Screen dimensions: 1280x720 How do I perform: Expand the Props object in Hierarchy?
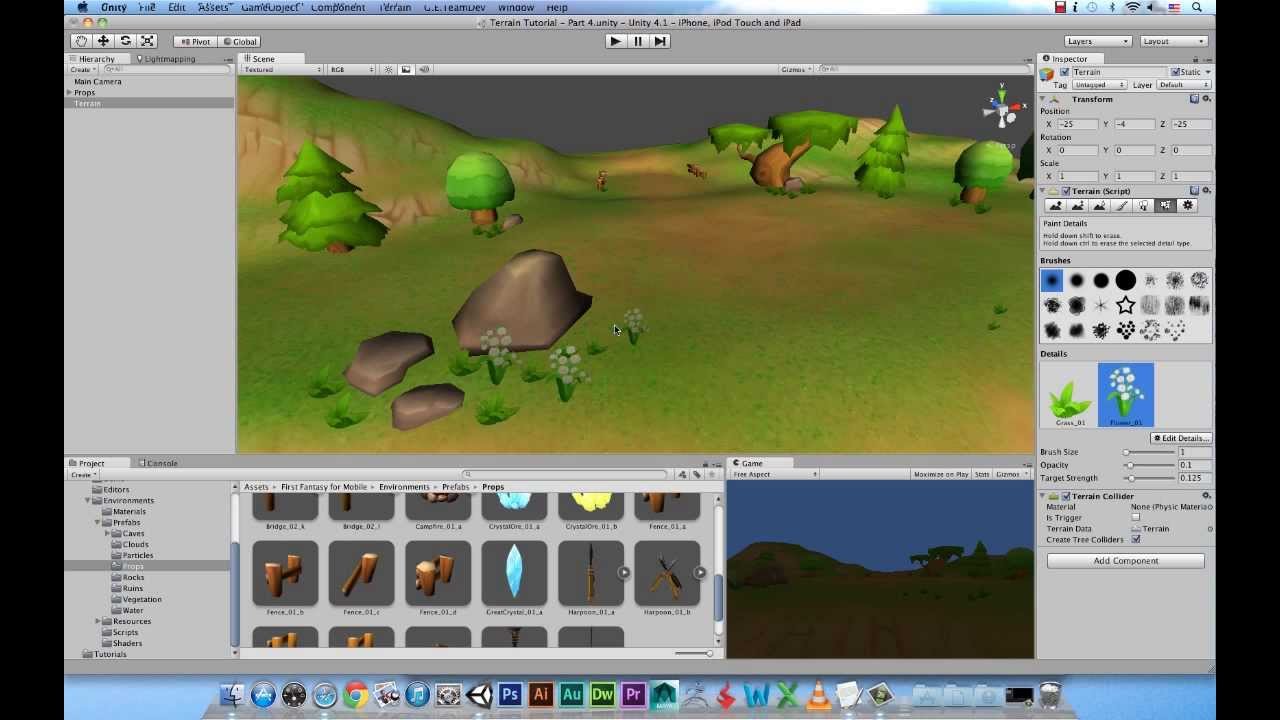pyautogui.click(x=69, y=93)
